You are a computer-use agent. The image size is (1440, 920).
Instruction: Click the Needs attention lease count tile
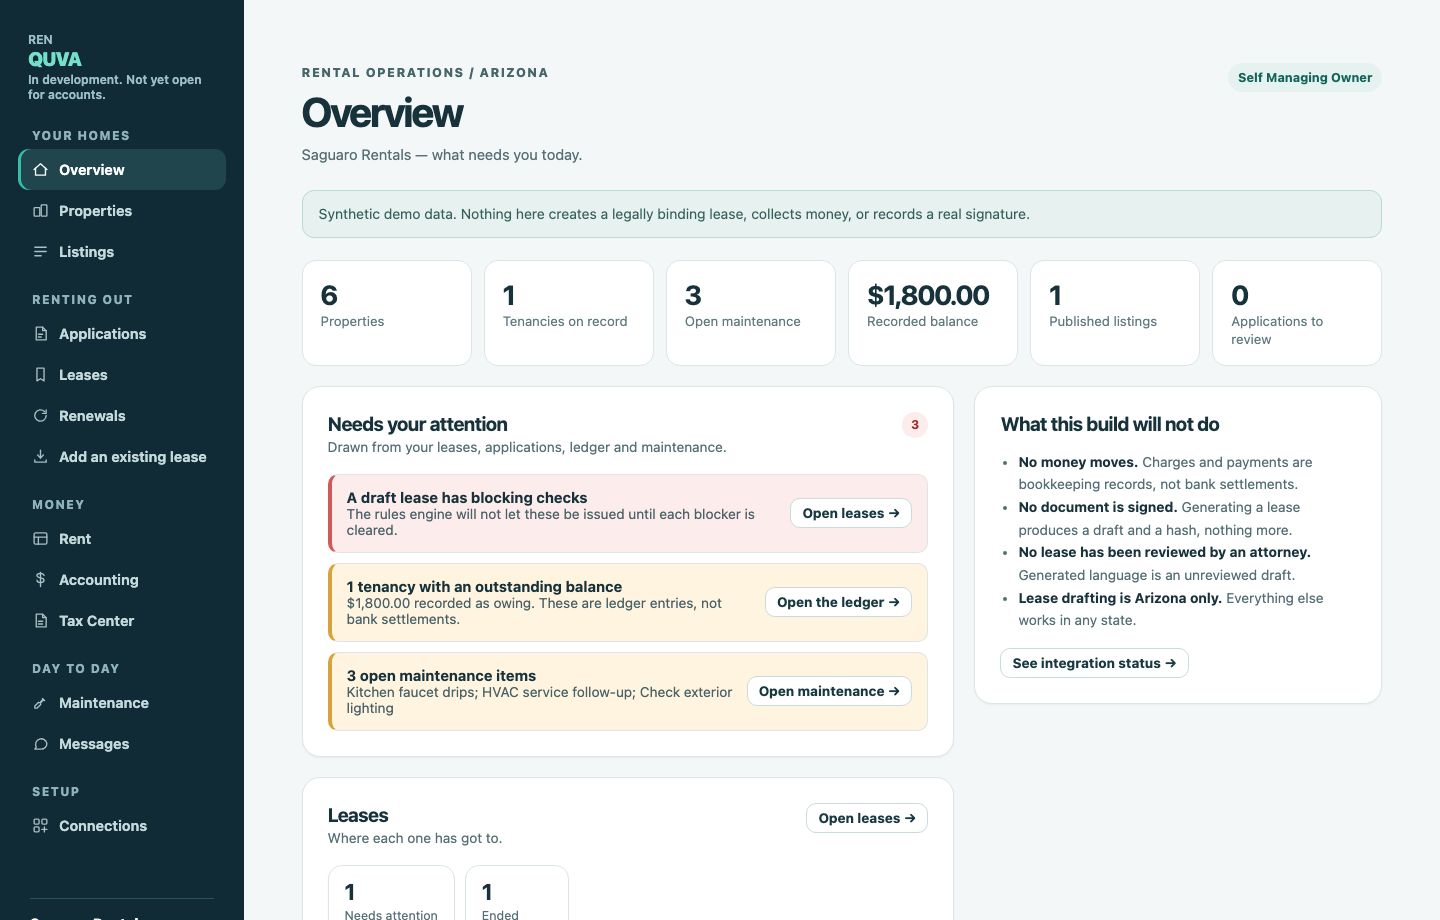391,892
